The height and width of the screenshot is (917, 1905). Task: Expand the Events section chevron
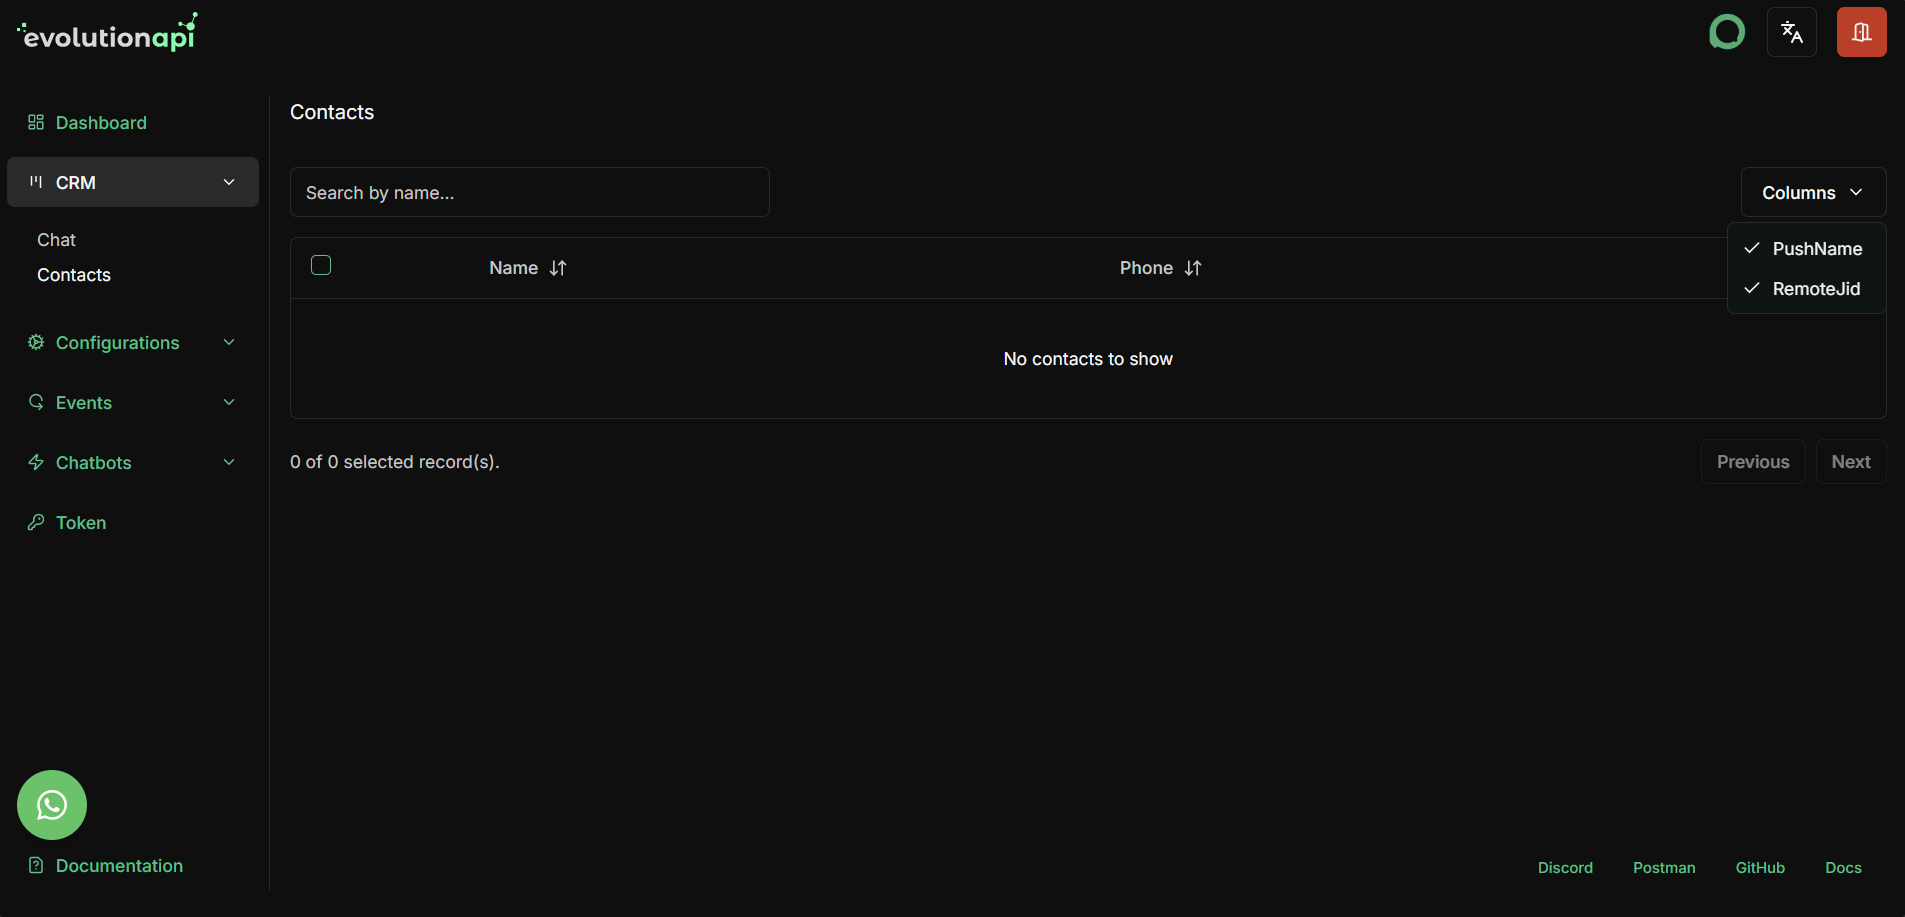pos(228,402)
